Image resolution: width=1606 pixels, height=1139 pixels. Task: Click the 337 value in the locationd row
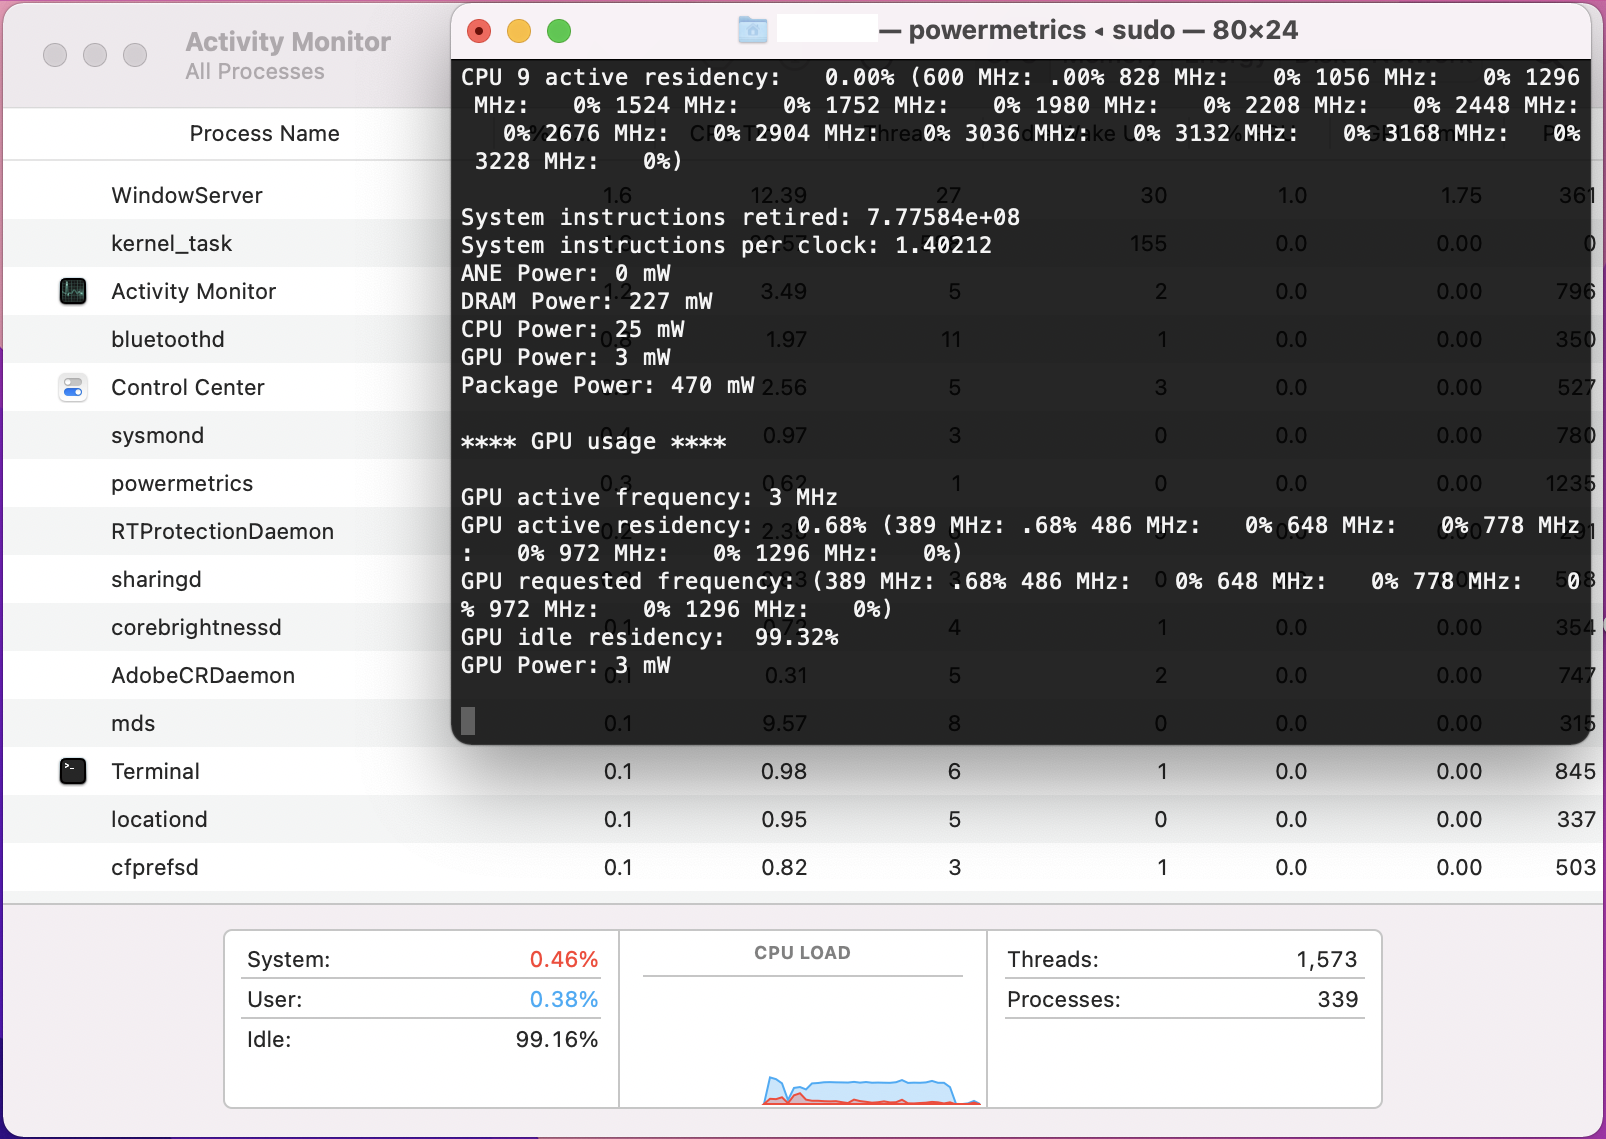(x=1576, y=819)
